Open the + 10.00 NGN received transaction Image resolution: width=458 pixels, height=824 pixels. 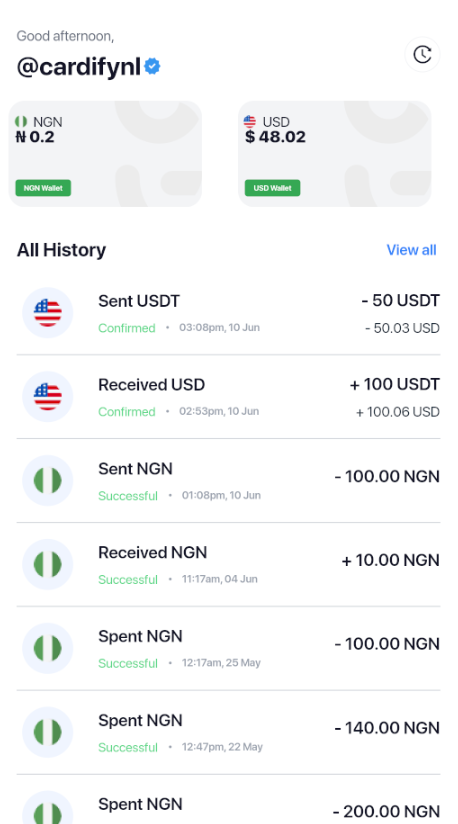point(228,564)
